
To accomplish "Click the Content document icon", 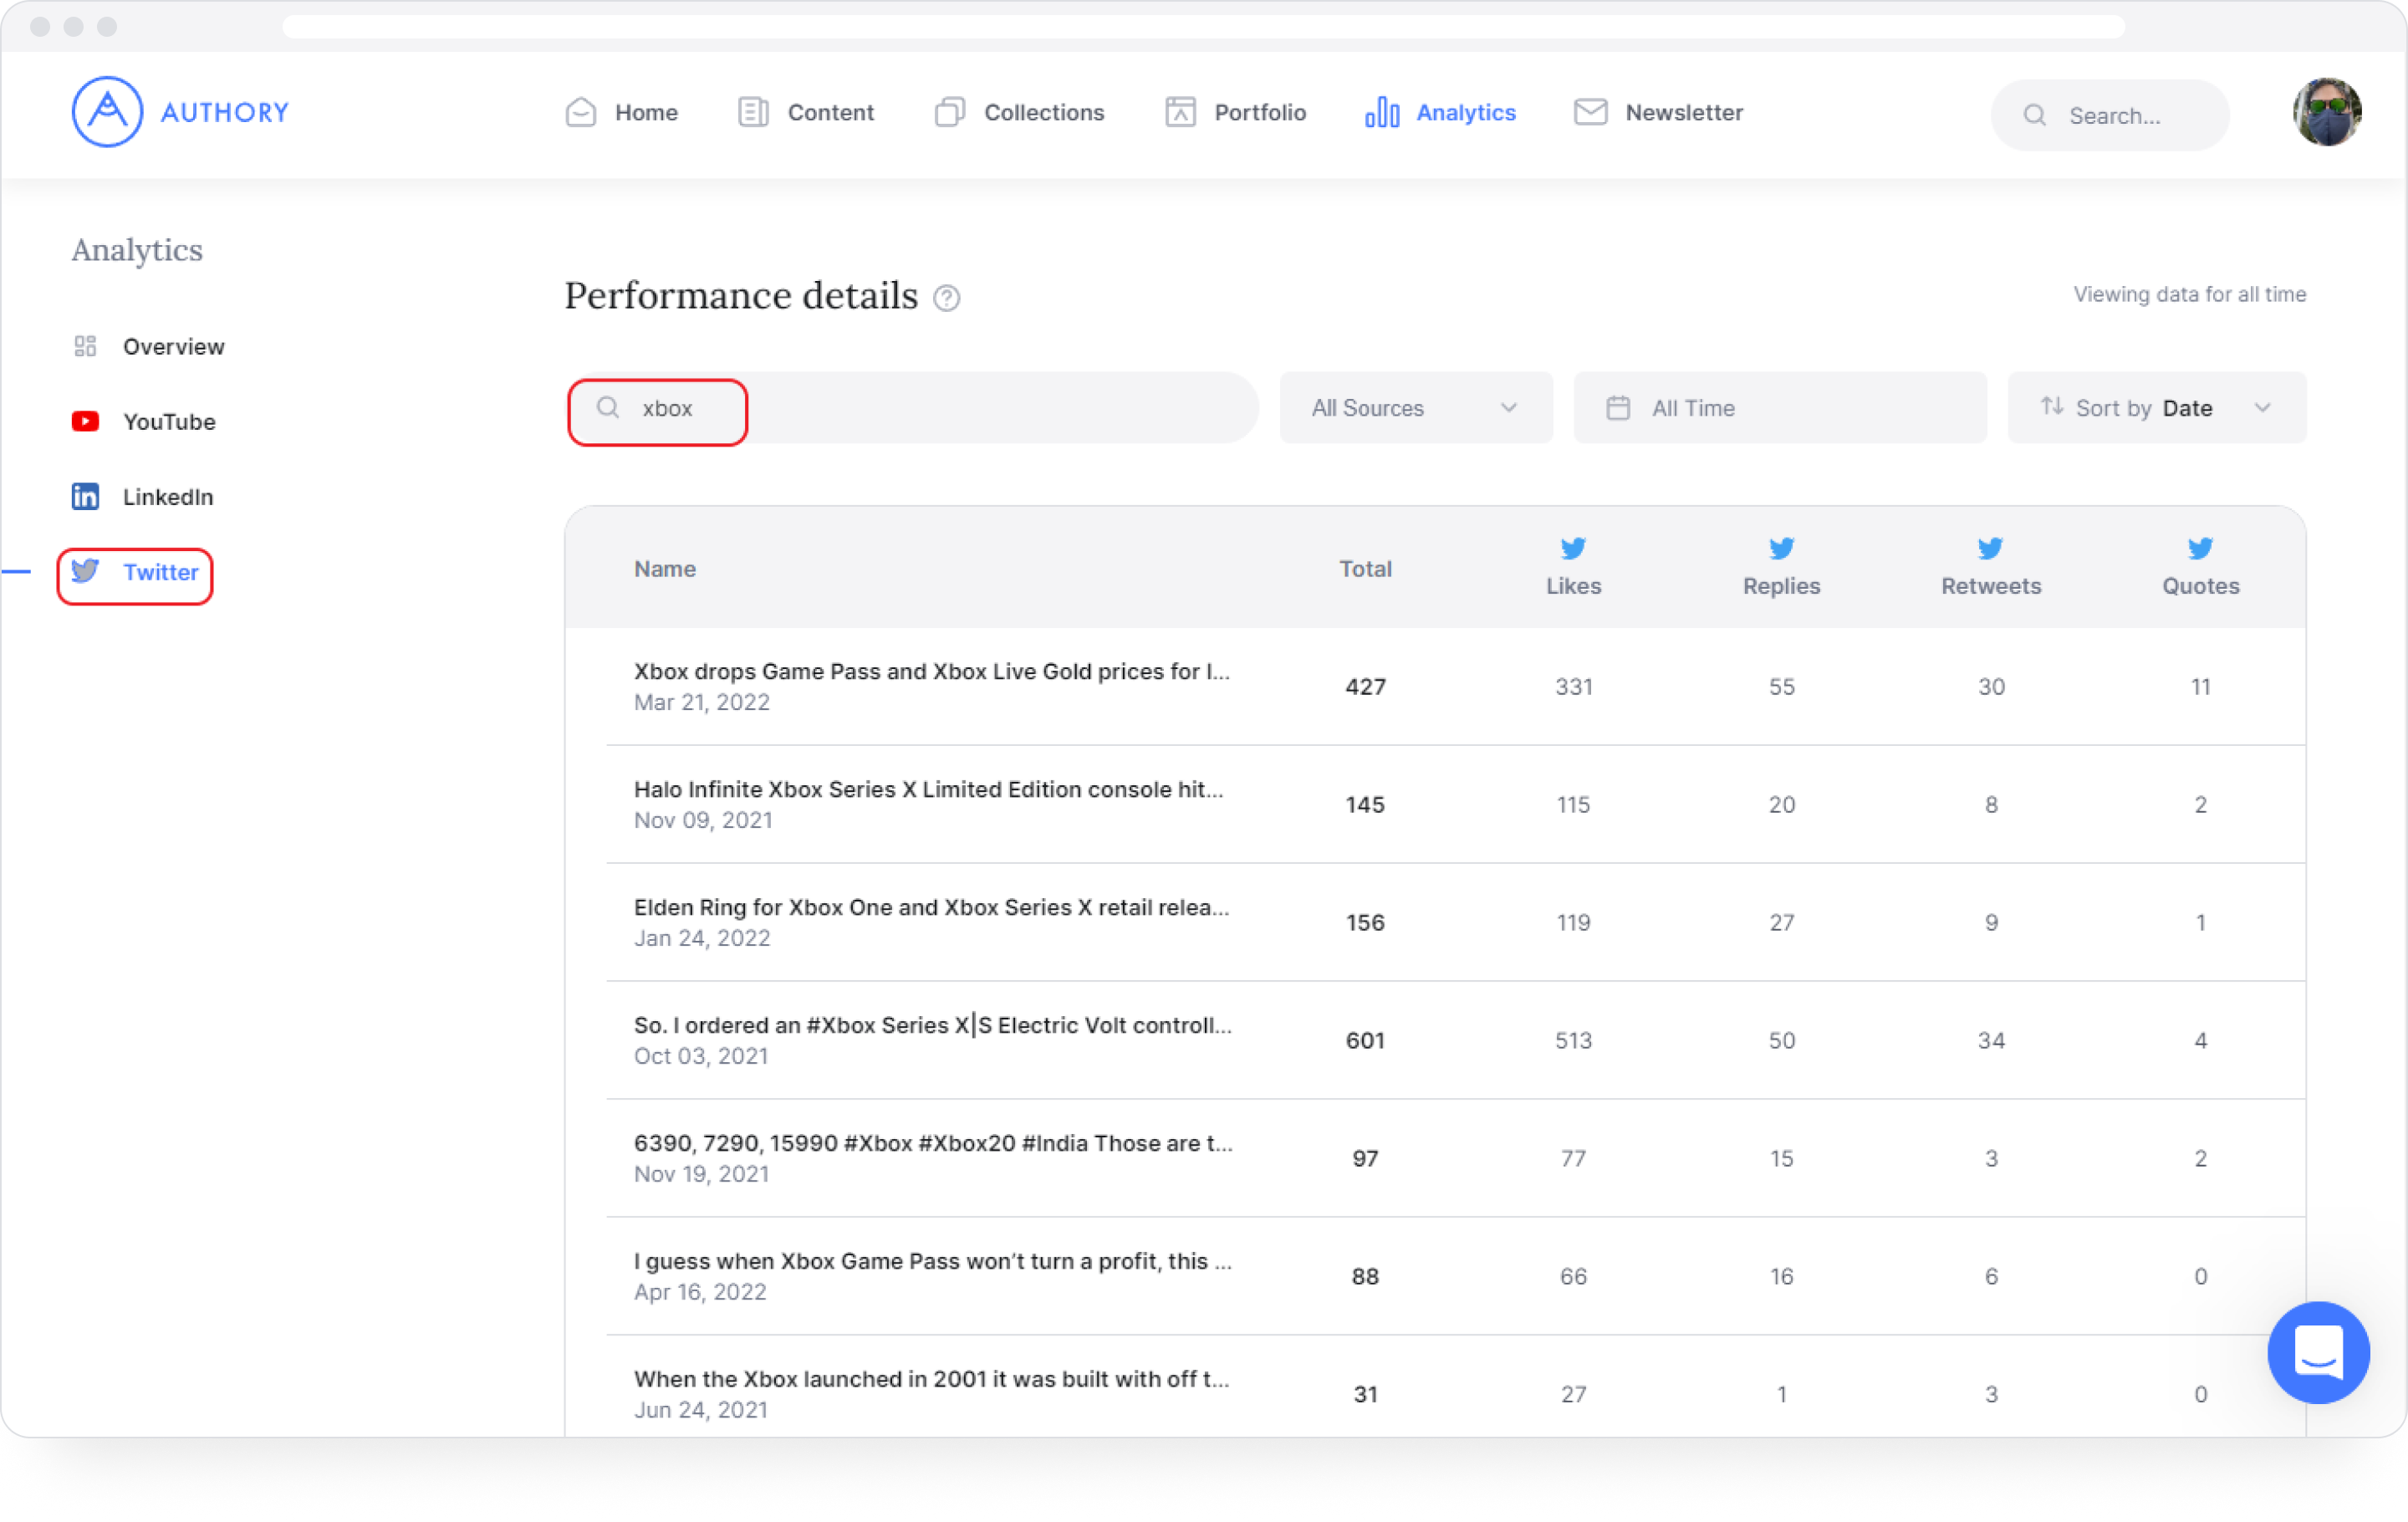I will 753,112.
